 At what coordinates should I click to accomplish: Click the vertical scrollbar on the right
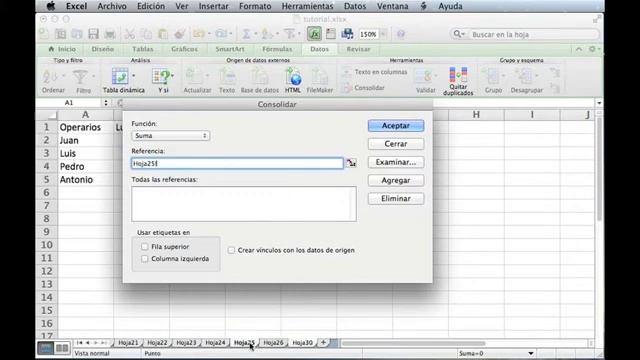tap(599, 169)
